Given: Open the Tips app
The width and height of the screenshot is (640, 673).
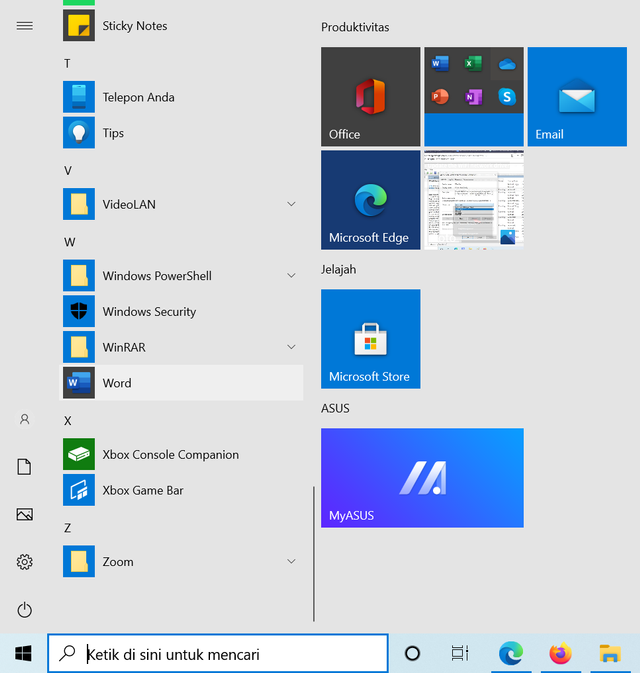Looking at the screenshot, I should [x=181, y=133].
